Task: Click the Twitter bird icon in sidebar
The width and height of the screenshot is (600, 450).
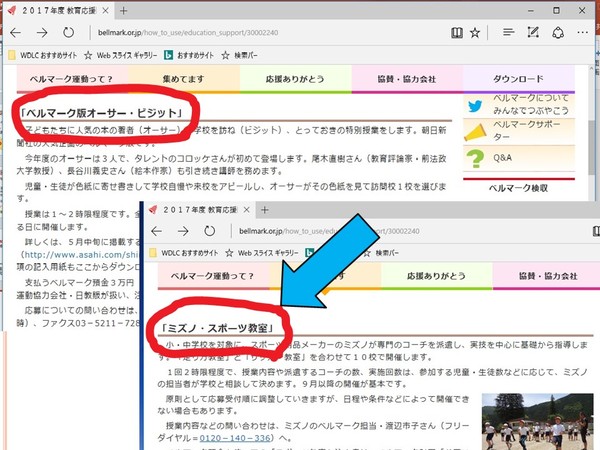Action: tap(475, 106)
